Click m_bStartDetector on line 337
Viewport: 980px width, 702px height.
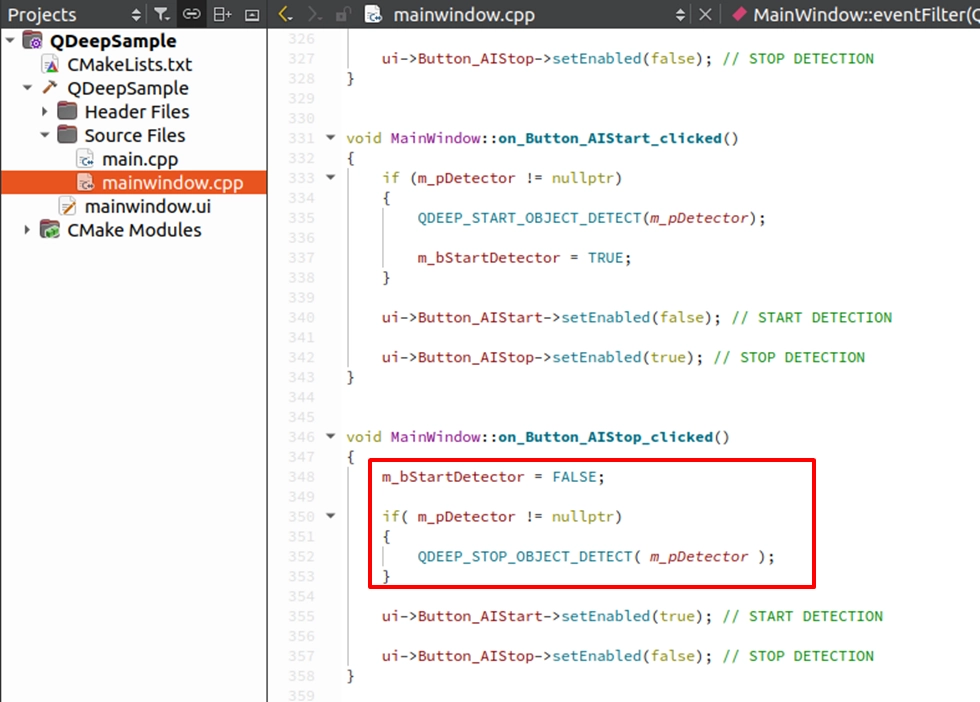(x=489, y=258)
